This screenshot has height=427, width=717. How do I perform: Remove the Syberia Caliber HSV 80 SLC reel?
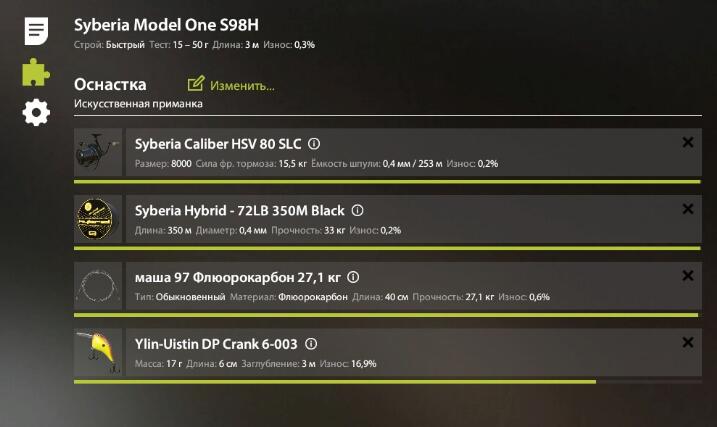[x=688, y=142]
